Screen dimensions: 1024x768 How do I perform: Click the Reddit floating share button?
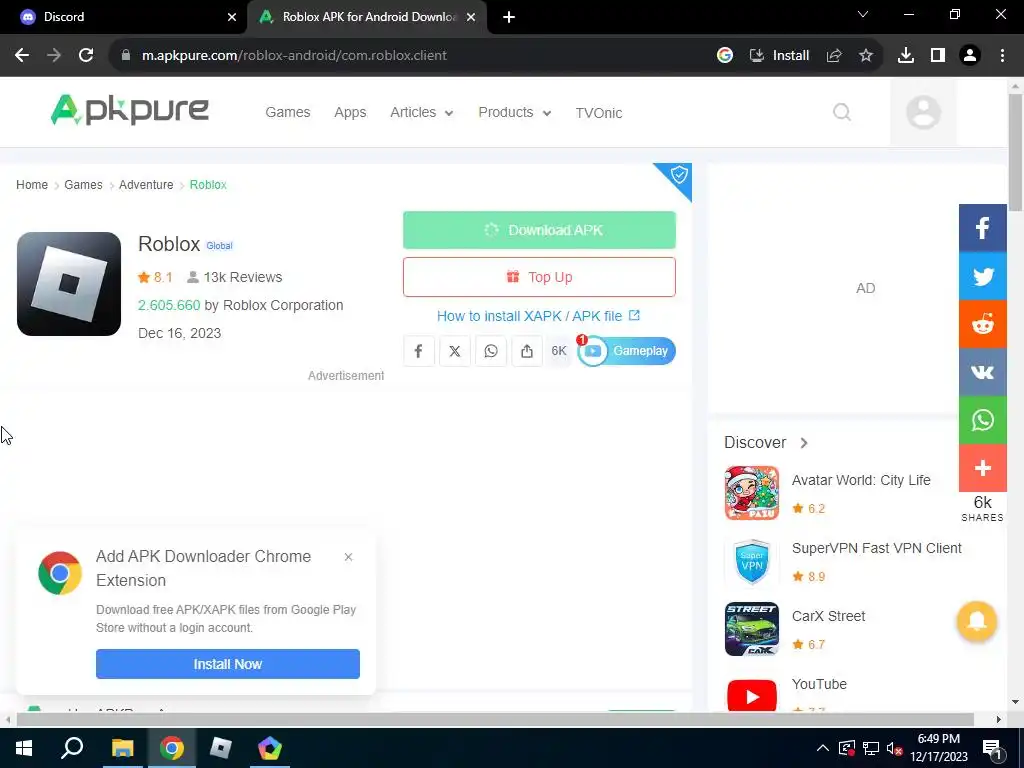982,325
